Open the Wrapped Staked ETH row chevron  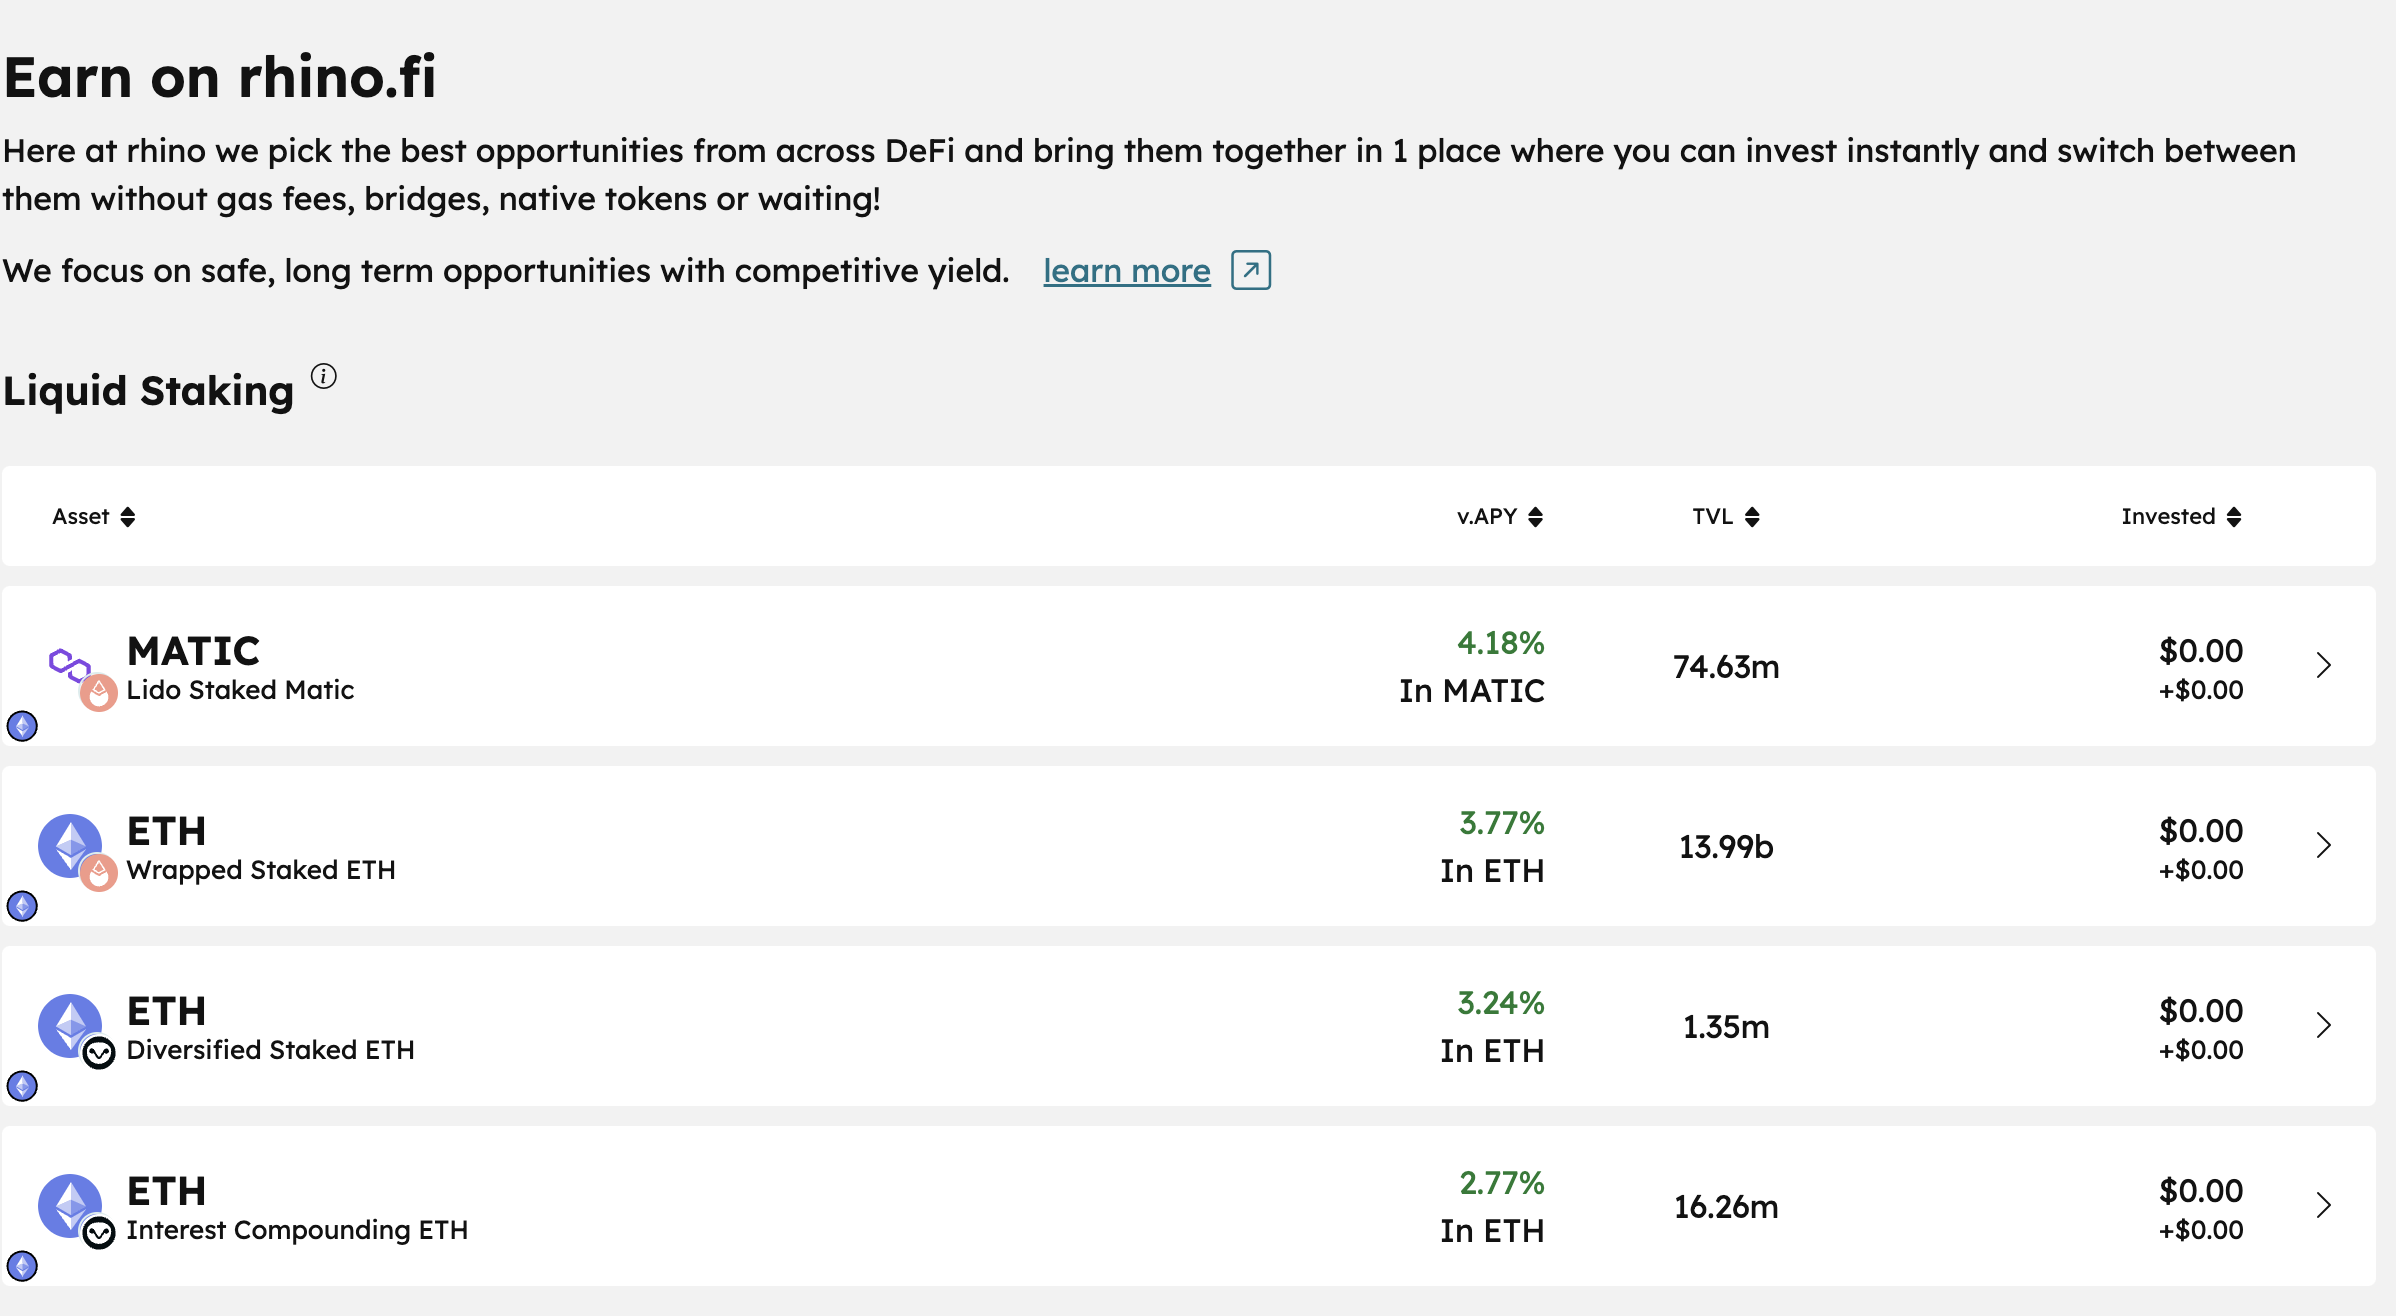pos(2324,845)
